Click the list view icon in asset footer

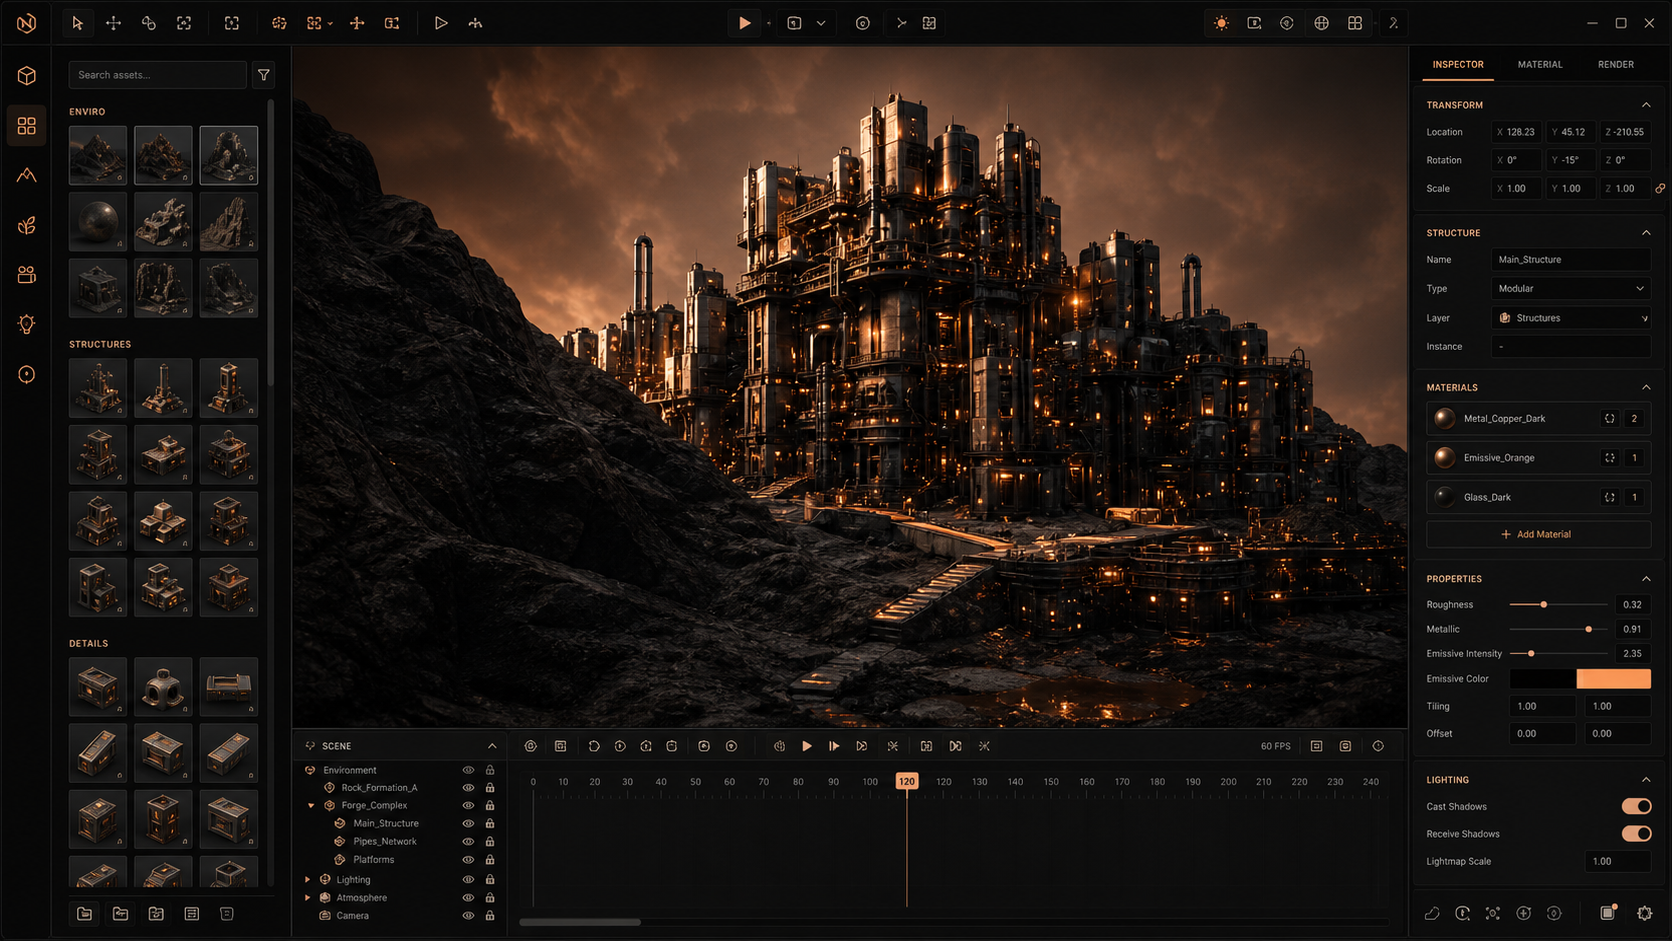tap(192, 914)
